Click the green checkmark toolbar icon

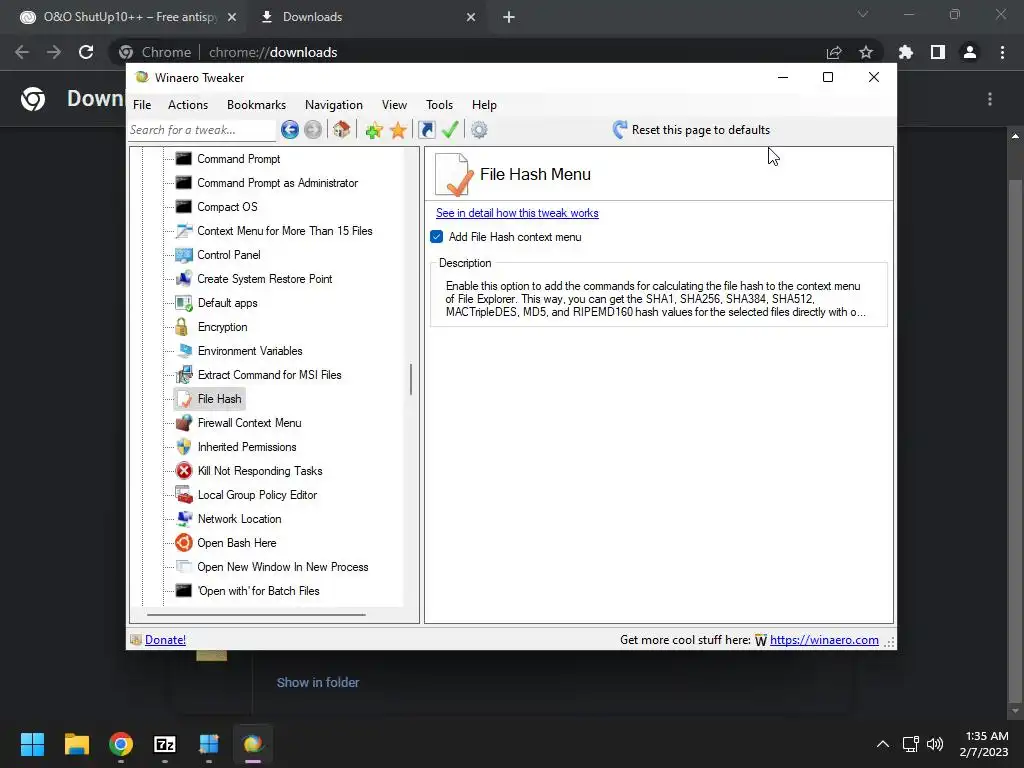(450, 130)
